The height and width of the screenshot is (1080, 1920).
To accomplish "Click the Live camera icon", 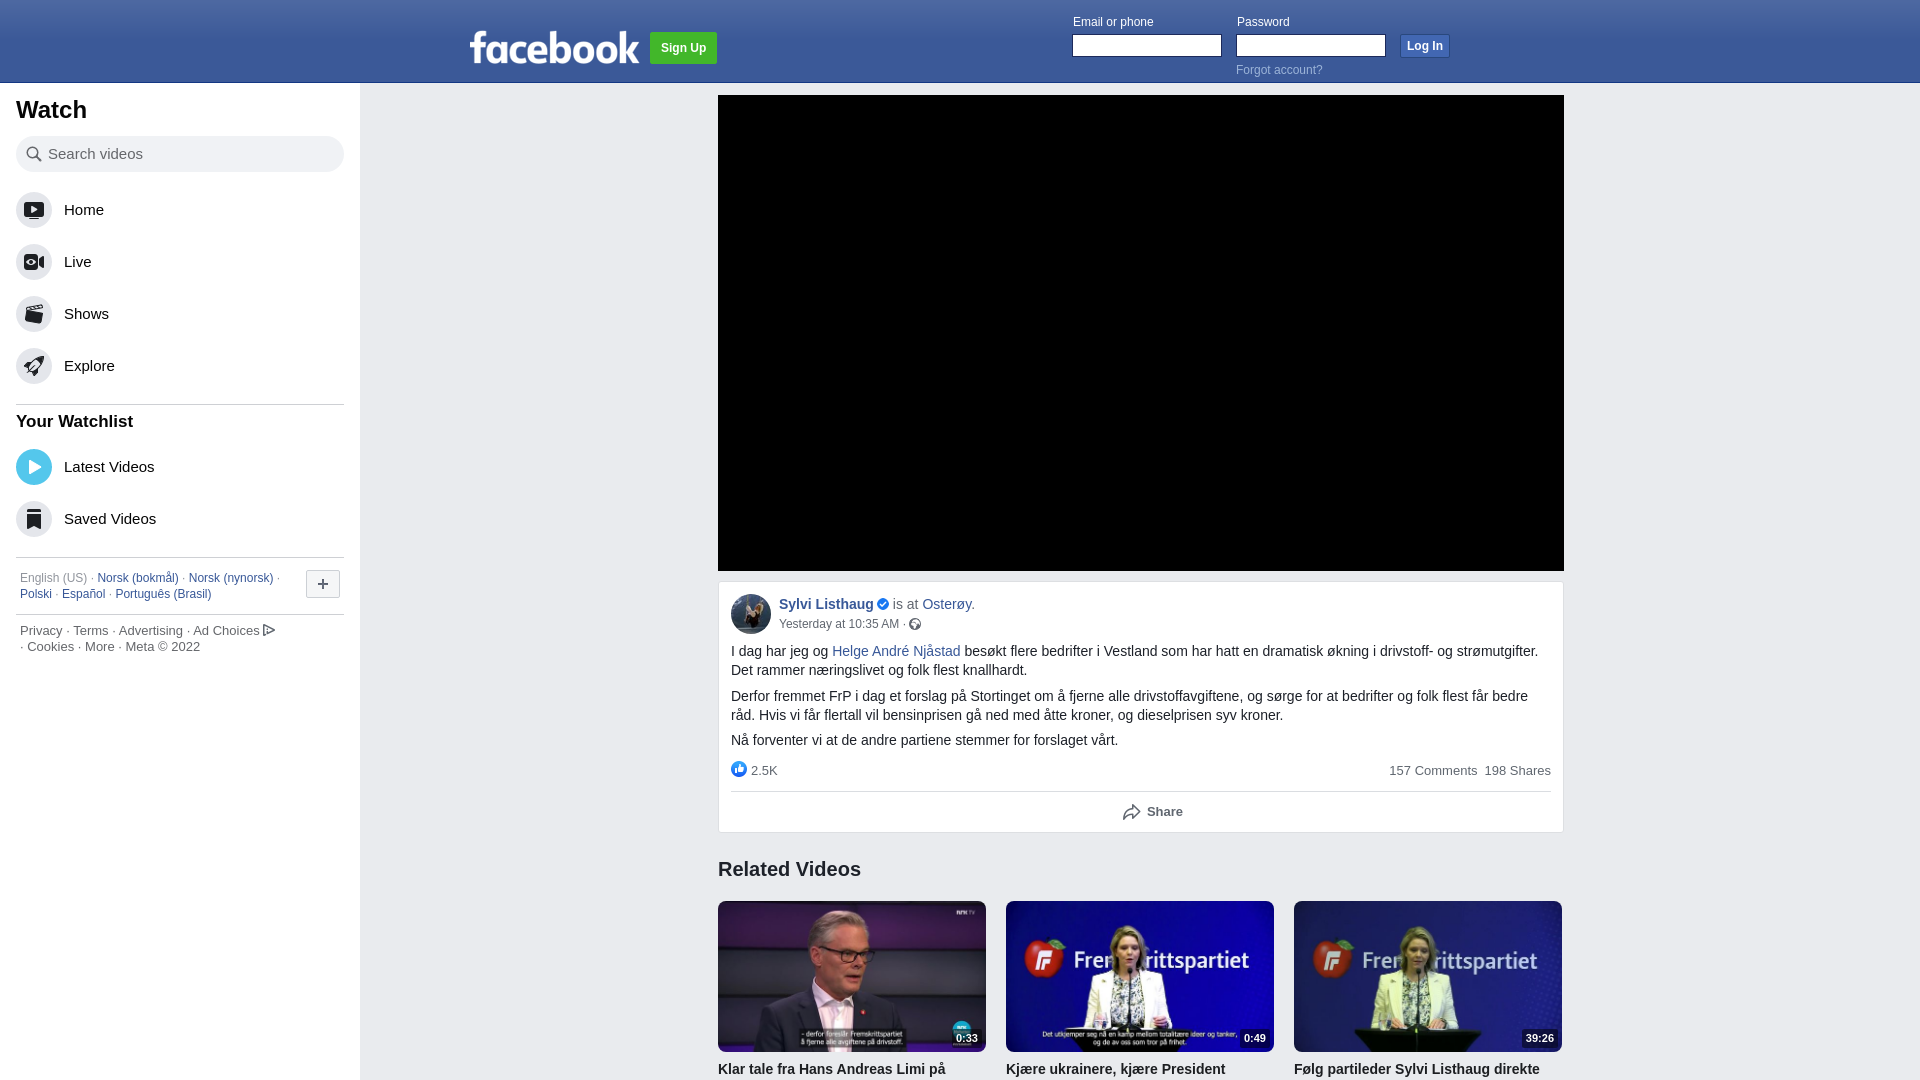I will click(34, 262).
